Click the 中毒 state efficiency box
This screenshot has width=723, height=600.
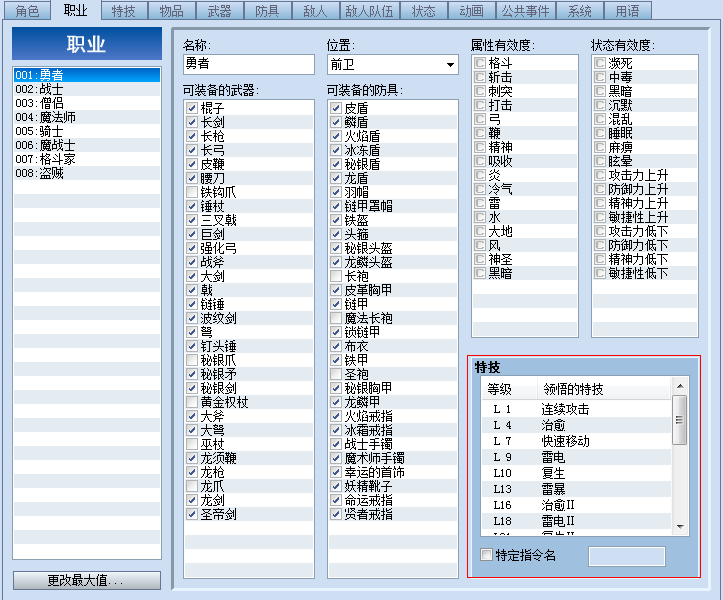[x=600, y=77]
